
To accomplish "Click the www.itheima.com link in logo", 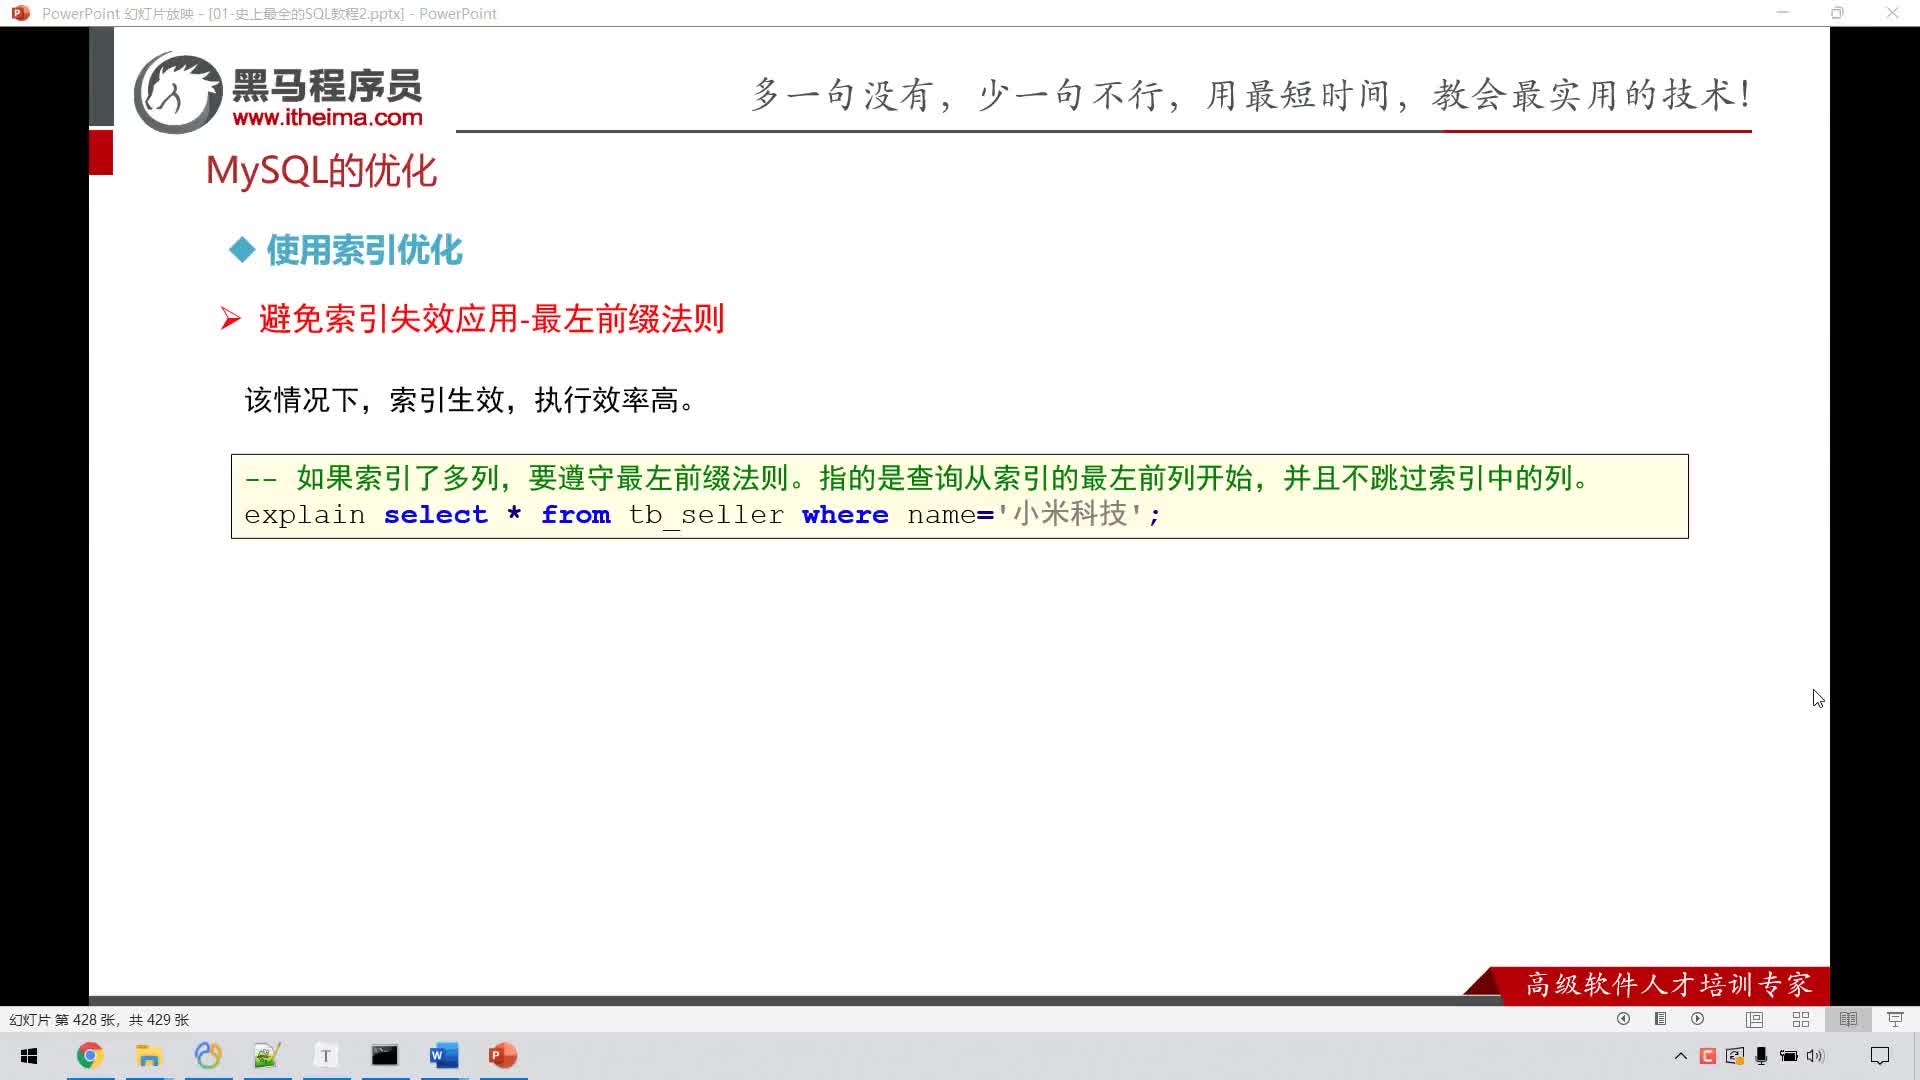I will (327, 117).
